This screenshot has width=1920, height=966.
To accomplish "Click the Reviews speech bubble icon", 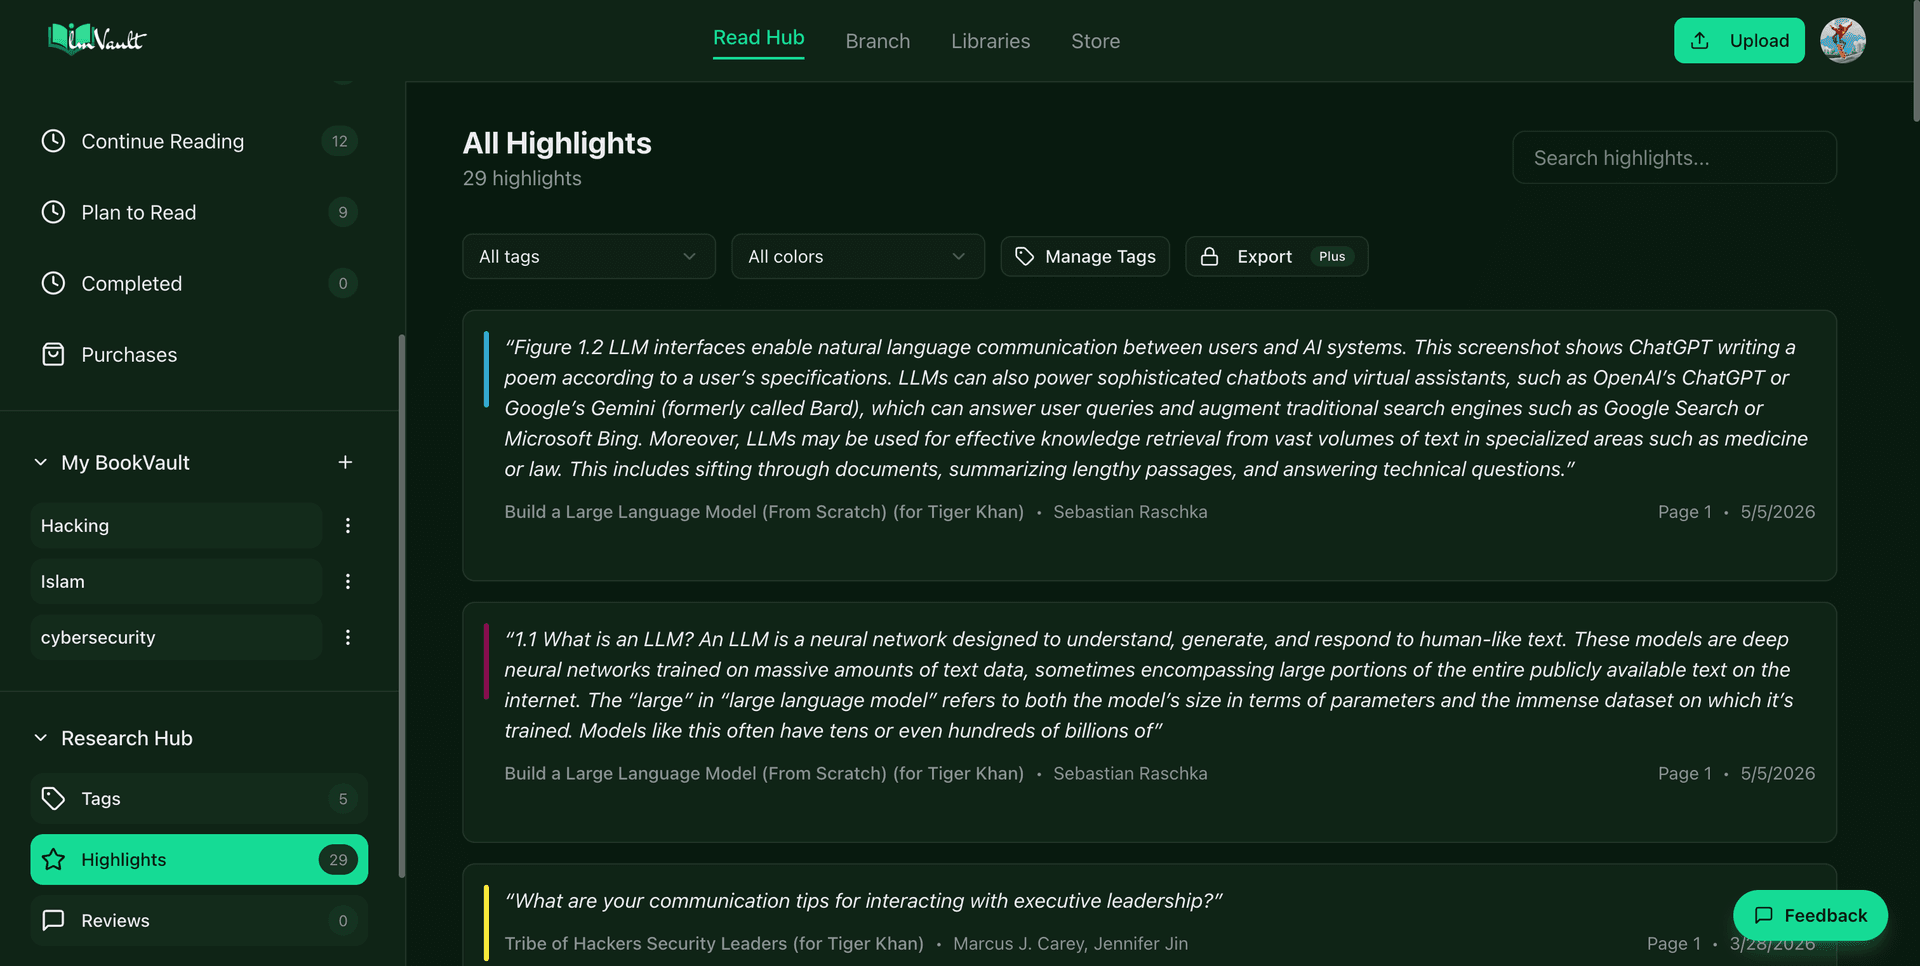I will (53, 920).
